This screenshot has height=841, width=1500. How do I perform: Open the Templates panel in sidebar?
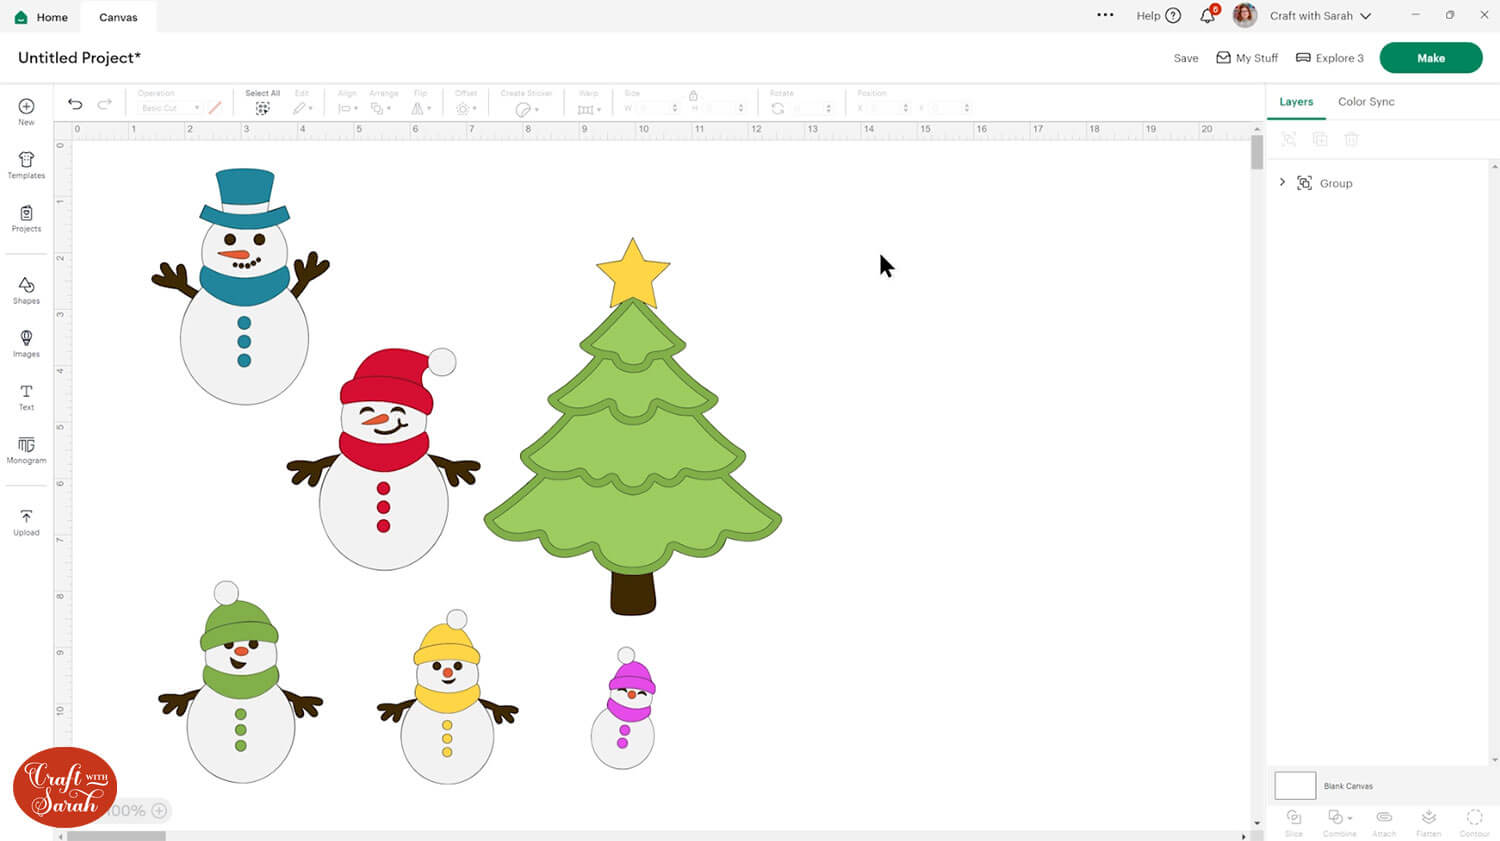26,165
